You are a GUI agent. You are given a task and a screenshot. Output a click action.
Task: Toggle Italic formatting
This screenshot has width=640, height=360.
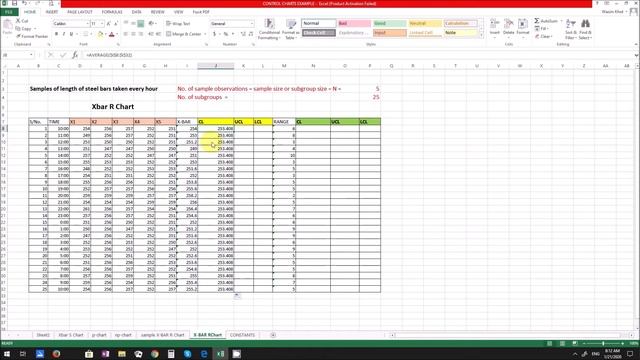click(x=64, y=34)
